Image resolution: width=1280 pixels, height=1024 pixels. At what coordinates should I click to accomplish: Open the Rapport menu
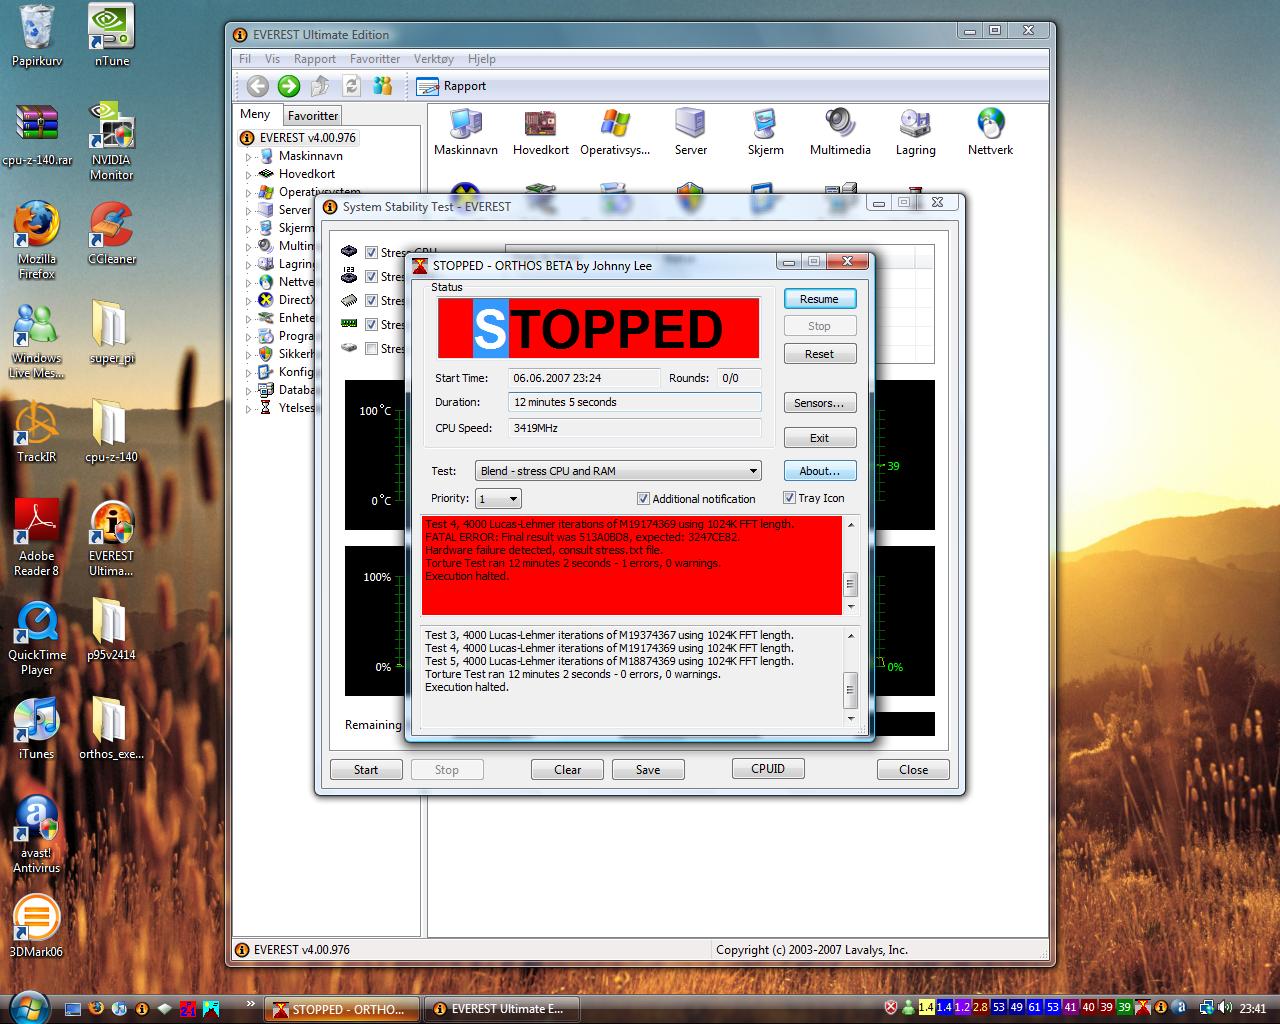click(x=315, y=59)
